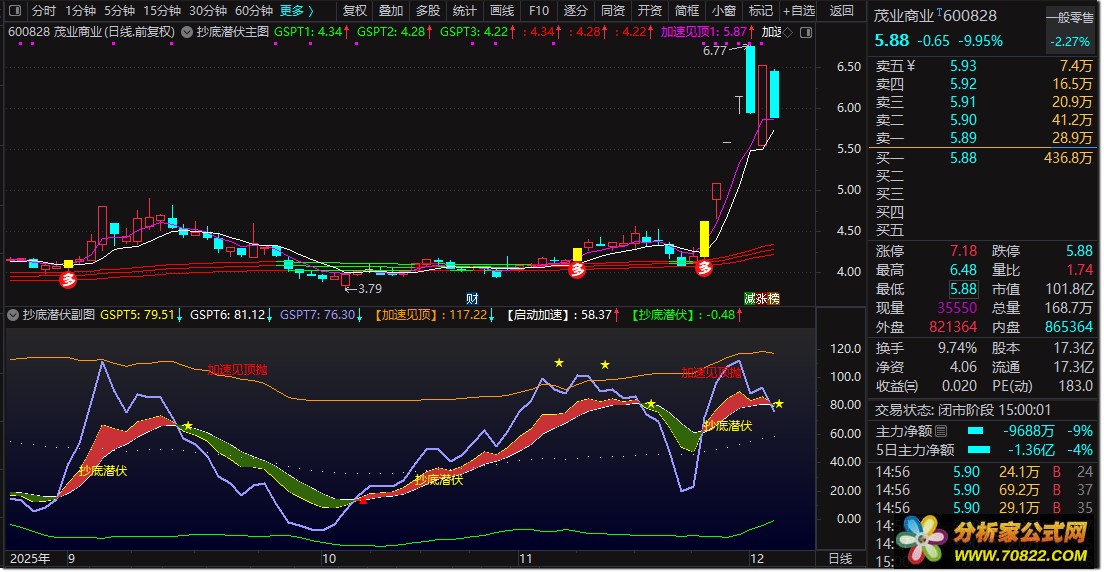The width and height of the screenshot is (1104, 572).
Task: Click 最低 boxed value 5.88
Action: pos(964,289)
